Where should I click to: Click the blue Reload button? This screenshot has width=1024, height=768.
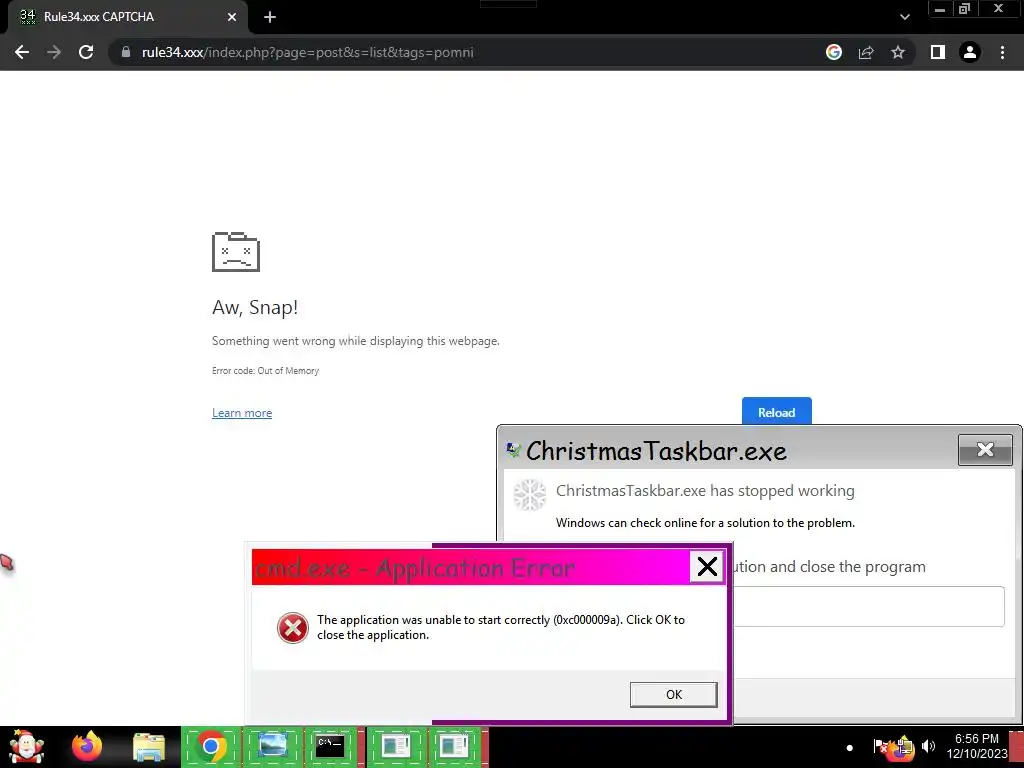tap(776, 412)
